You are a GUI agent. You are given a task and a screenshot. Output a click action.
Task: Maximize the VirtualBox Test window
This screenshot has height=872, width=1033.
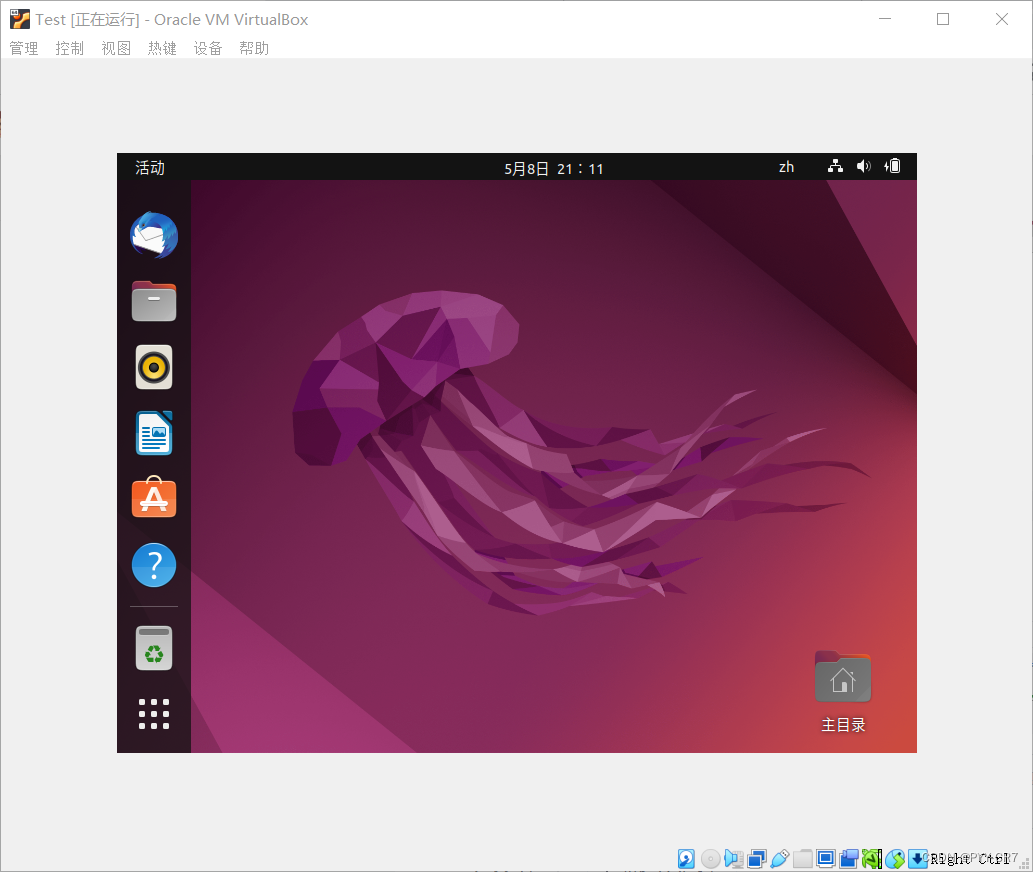pyautogui.click(x=943, y=19)
